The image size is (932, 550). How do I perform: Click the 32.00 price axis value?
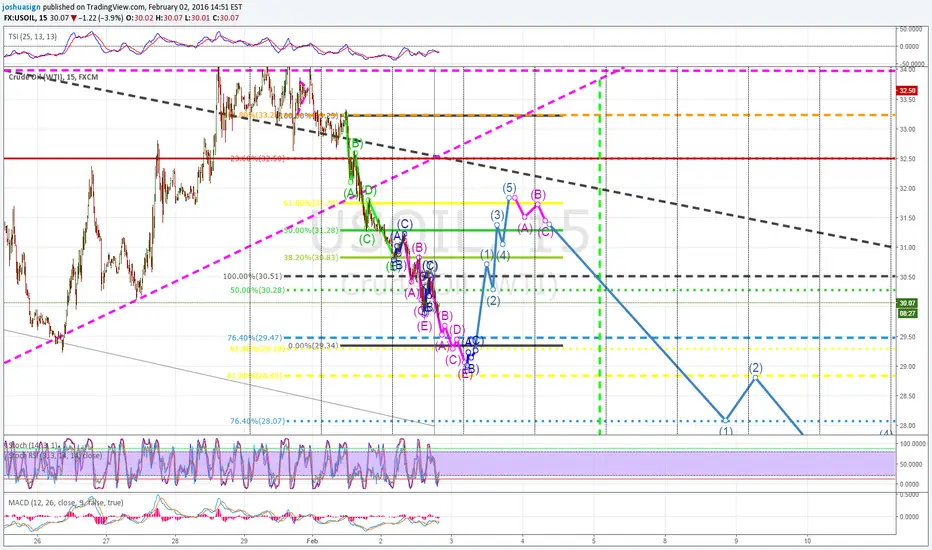907,188
